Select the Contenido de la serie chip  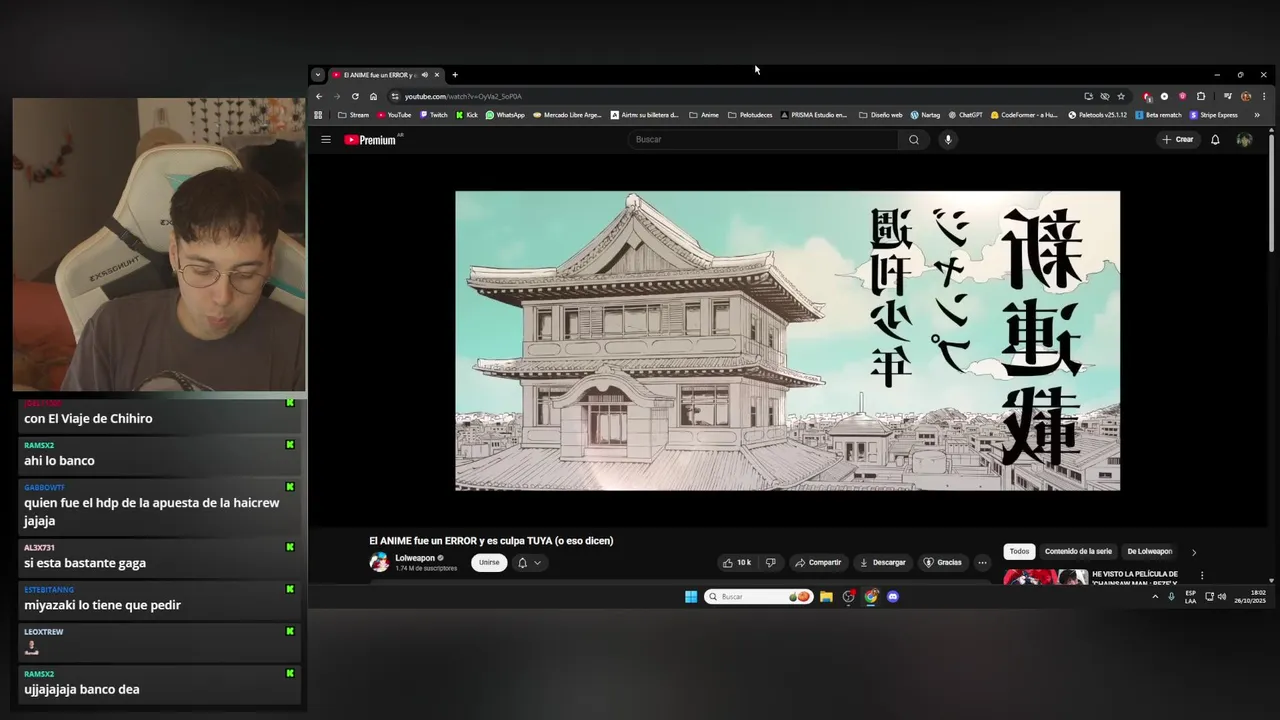point(1078,552)
